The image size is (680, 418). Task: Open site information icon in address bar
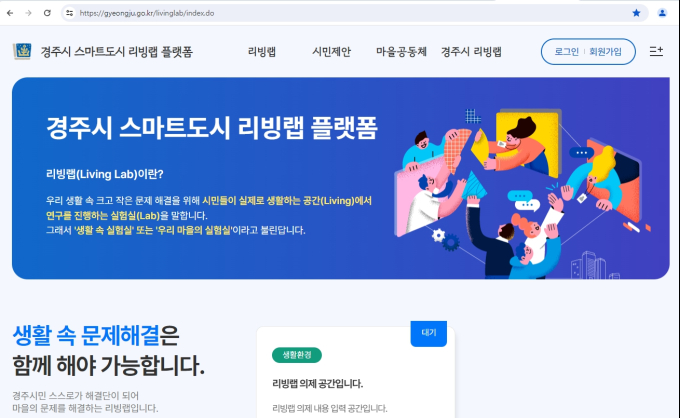coord(69,13)
